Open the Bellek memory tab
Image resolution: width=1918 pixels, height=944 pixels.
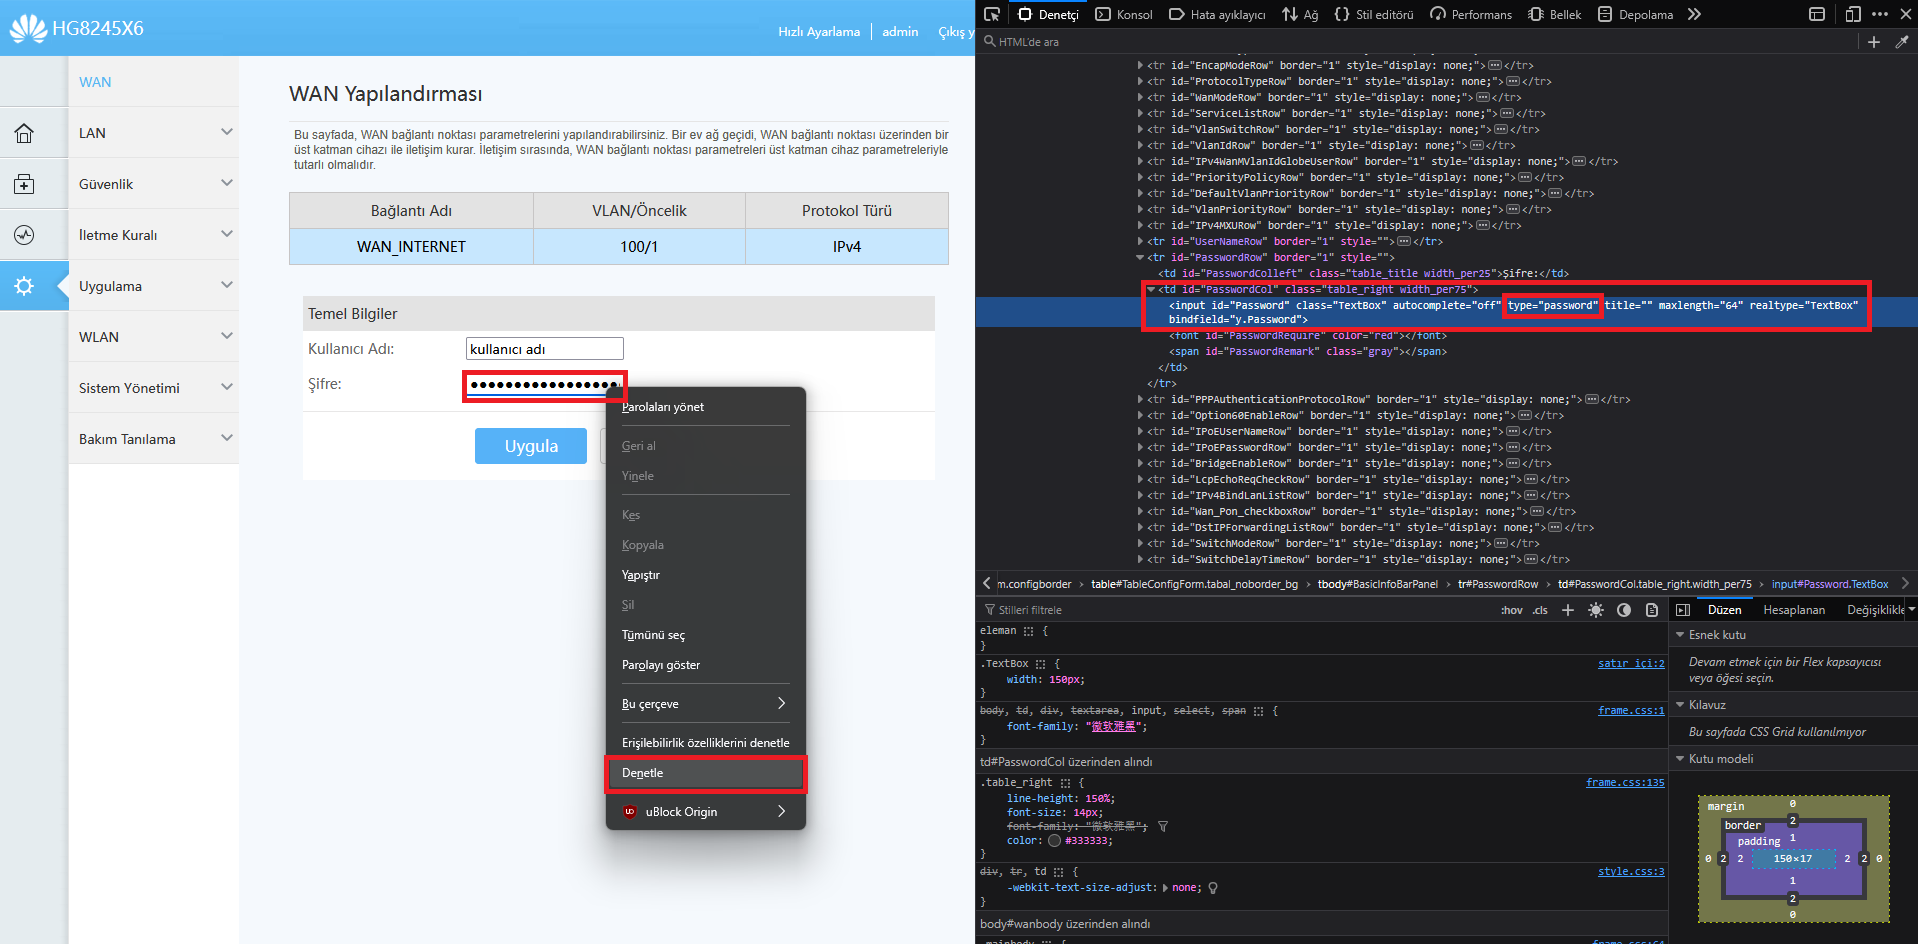pos(1555,14)
